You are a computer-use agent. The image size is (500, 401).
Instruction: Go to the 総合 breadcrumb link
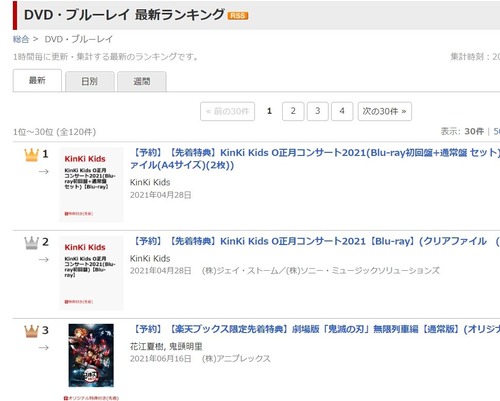click(21, 39)
